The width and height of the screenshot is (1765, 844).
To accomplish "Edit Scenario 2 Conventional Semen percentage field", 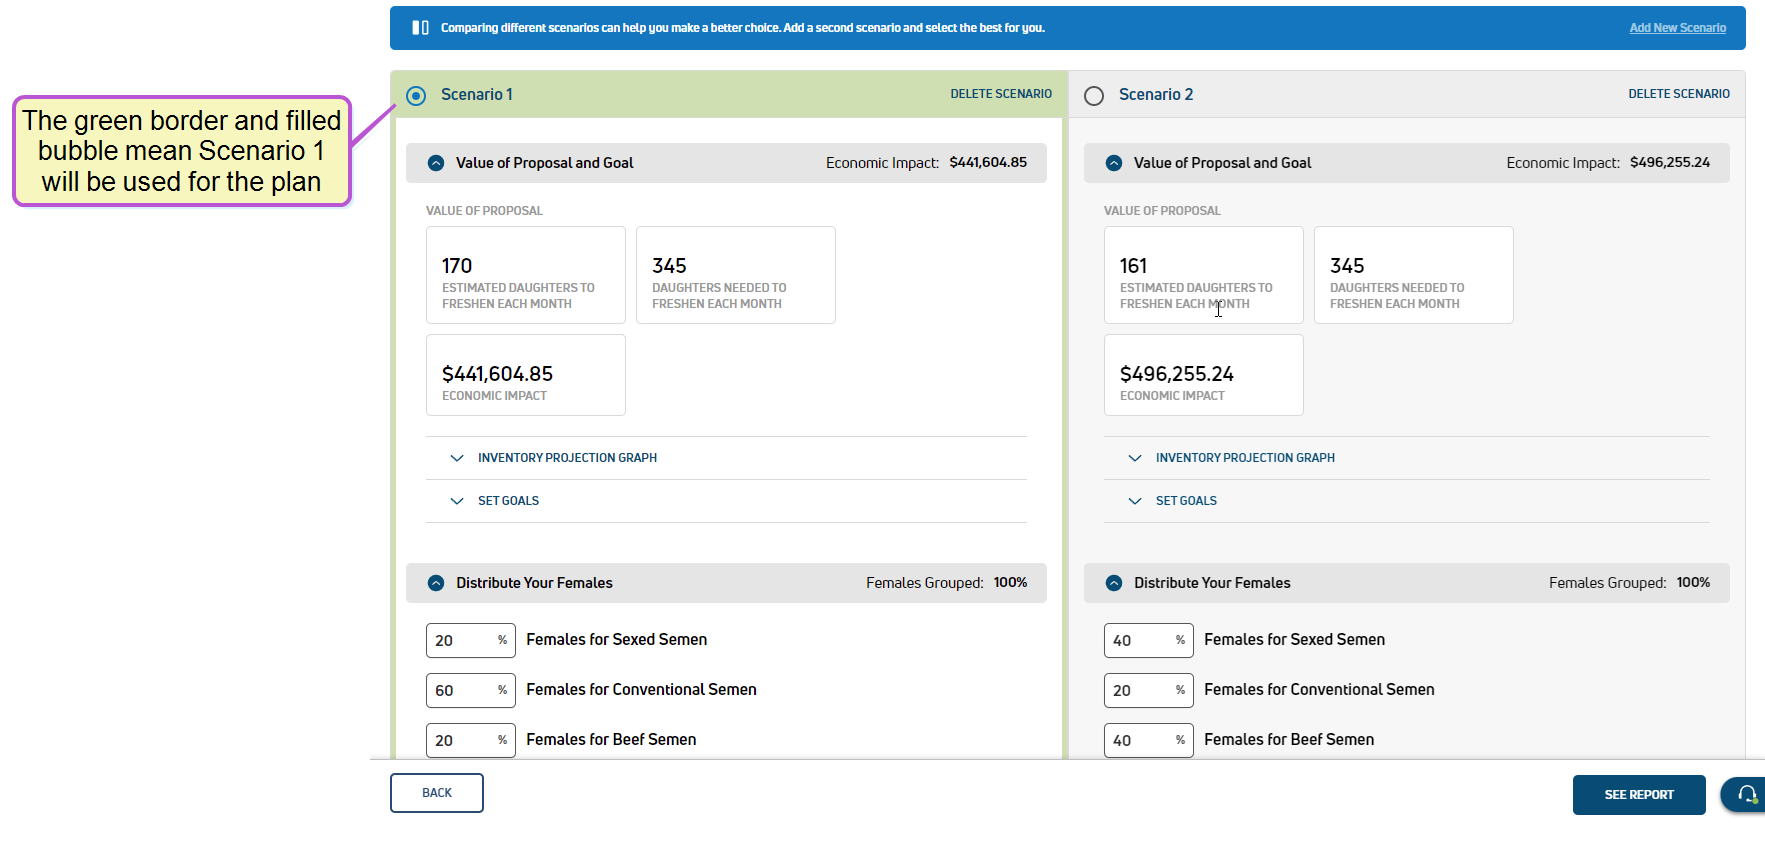I will tap(1140, 691).
